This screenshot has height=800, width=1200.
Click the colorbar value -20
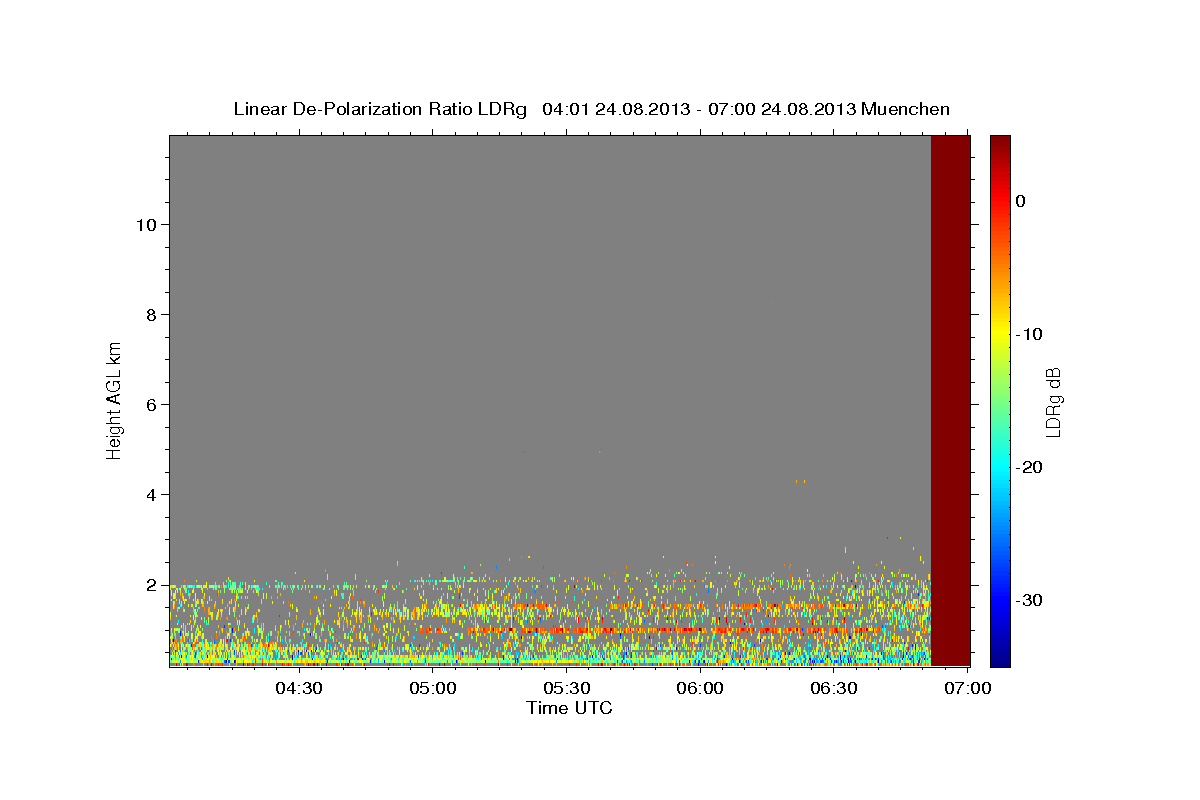pyautogui.click(x=1029, y=467)
